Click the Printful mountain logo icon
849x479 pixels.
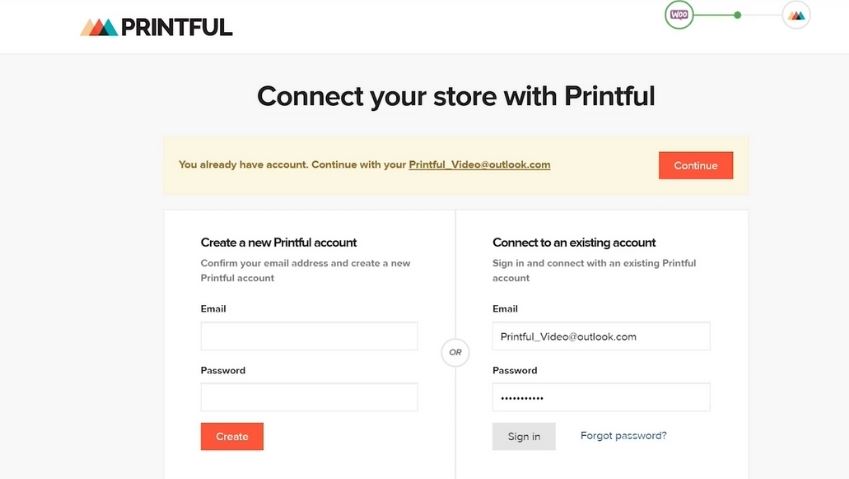click(99, 27)
